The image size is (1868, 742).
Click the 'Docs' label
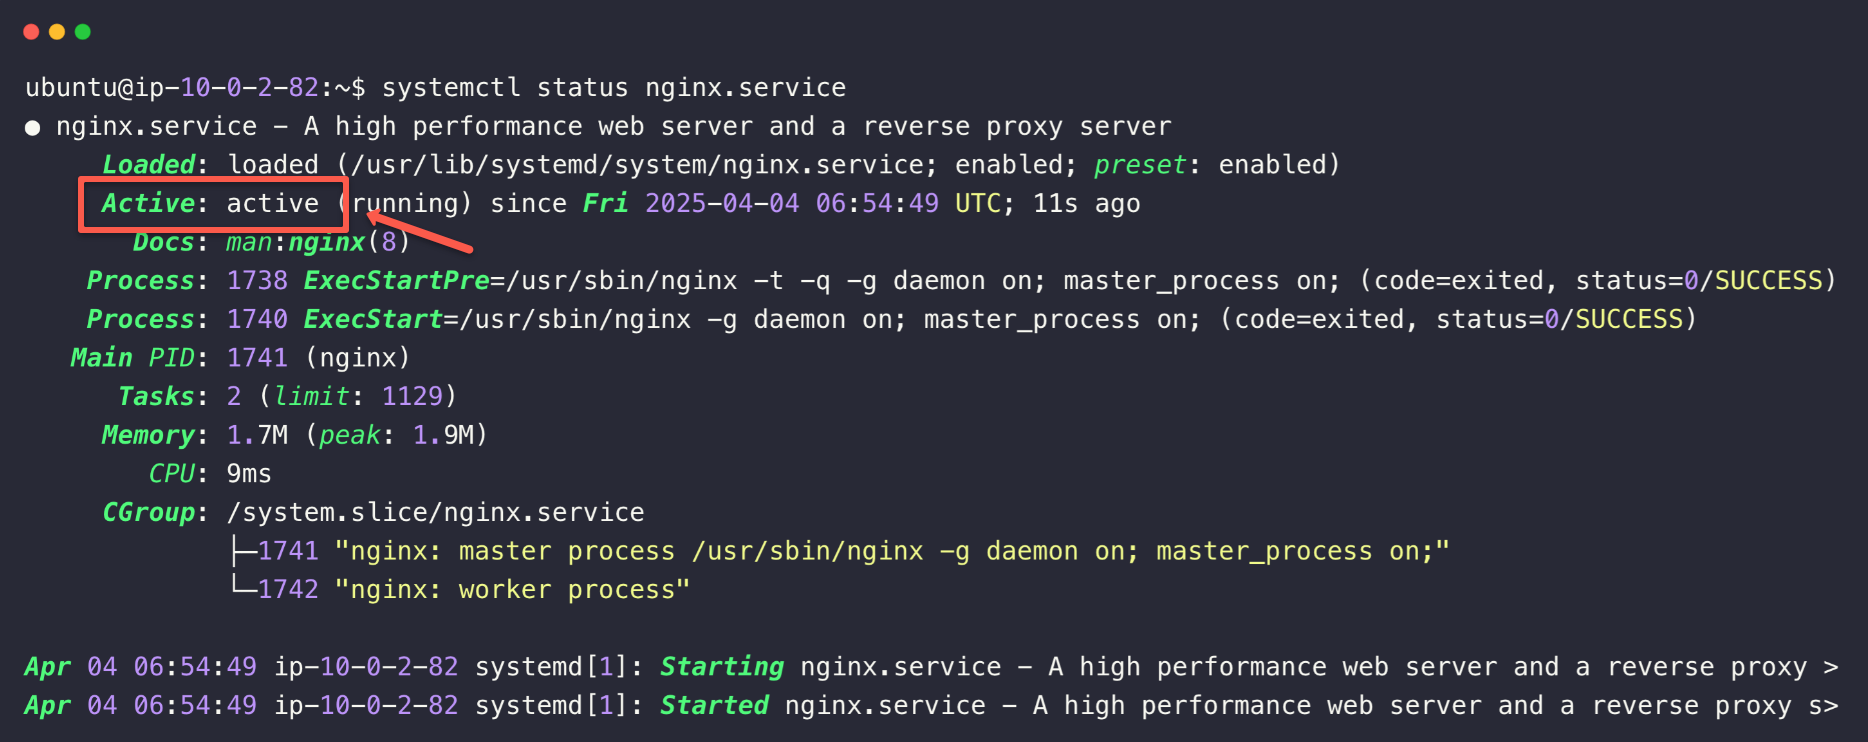point(164,243)
